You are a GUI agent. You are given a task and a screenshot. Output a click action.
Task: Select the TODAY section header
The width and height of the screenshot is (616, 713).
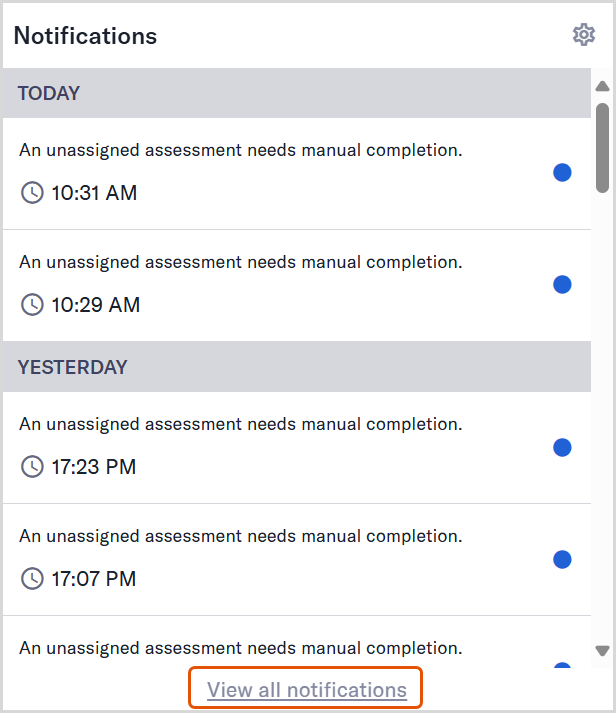(x=297, y=93)
